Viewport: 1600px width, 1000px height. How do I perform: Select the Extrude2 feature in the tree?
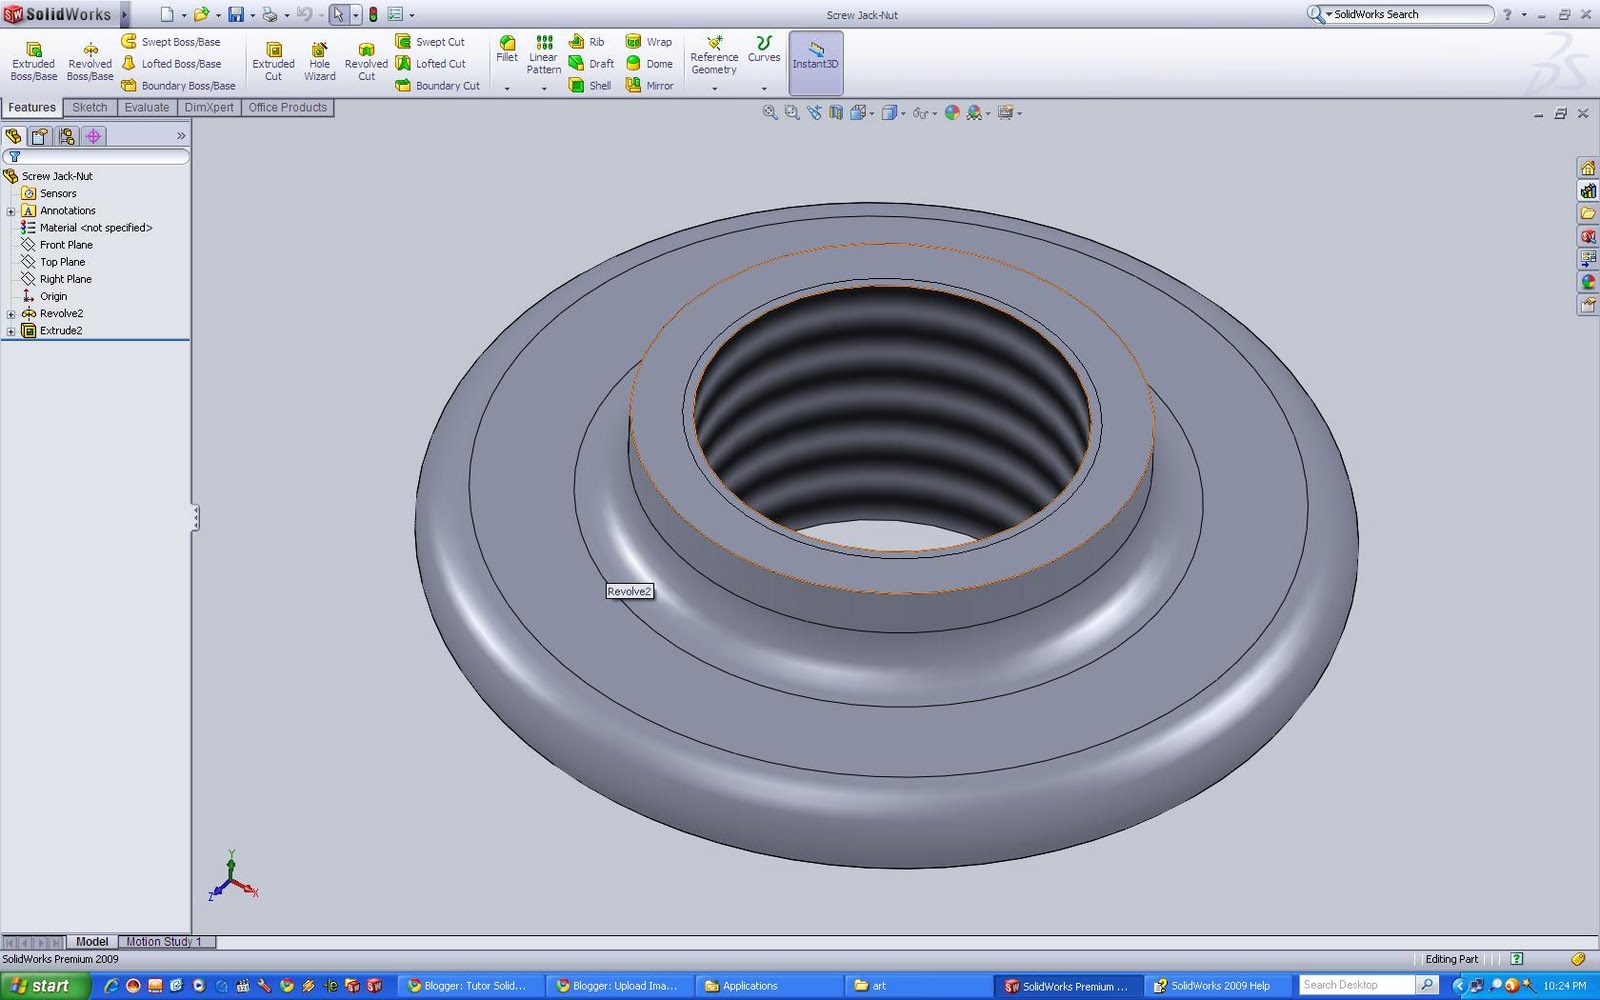(62, 330)
